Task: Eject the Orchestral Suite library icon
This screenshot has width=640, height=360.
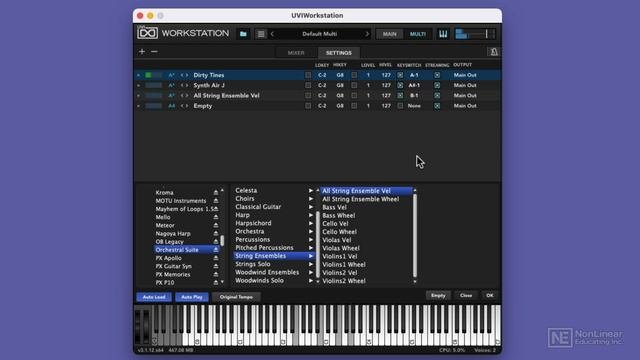Action: (216, 249)
